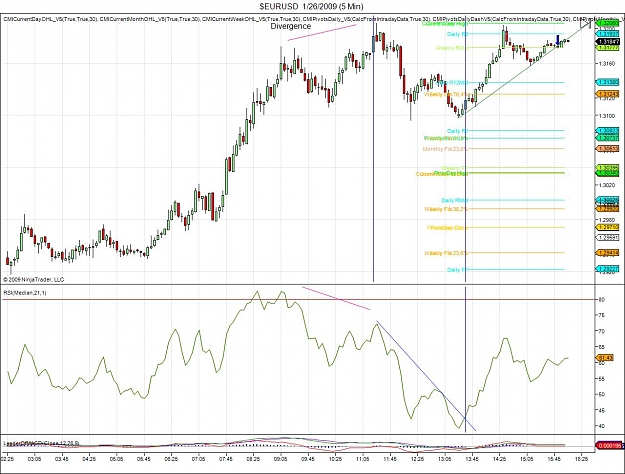
Task: Click the 1.2980 price axis label
Action: pos(607,220)
